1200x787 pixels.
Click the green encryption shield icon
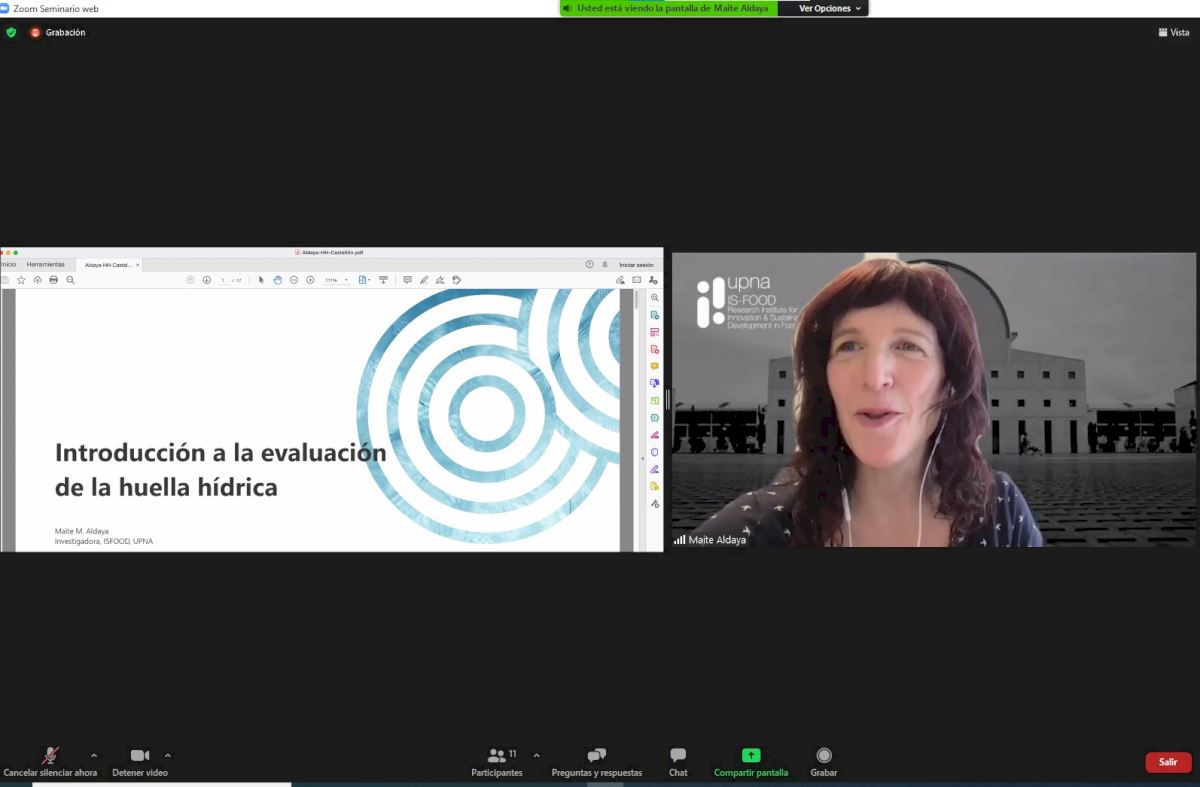(11, 32)
